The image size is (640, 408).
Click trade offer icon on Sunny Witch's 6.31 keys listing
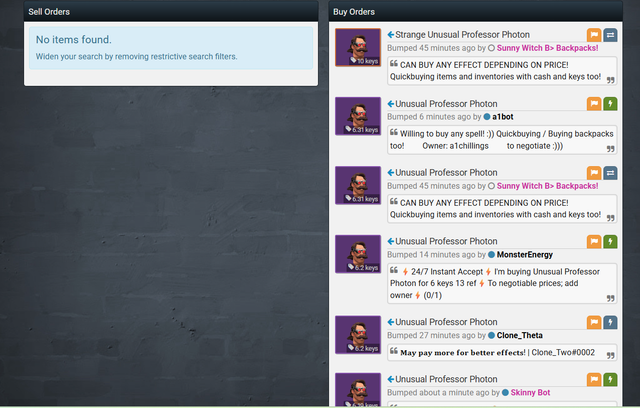[610, 173]
